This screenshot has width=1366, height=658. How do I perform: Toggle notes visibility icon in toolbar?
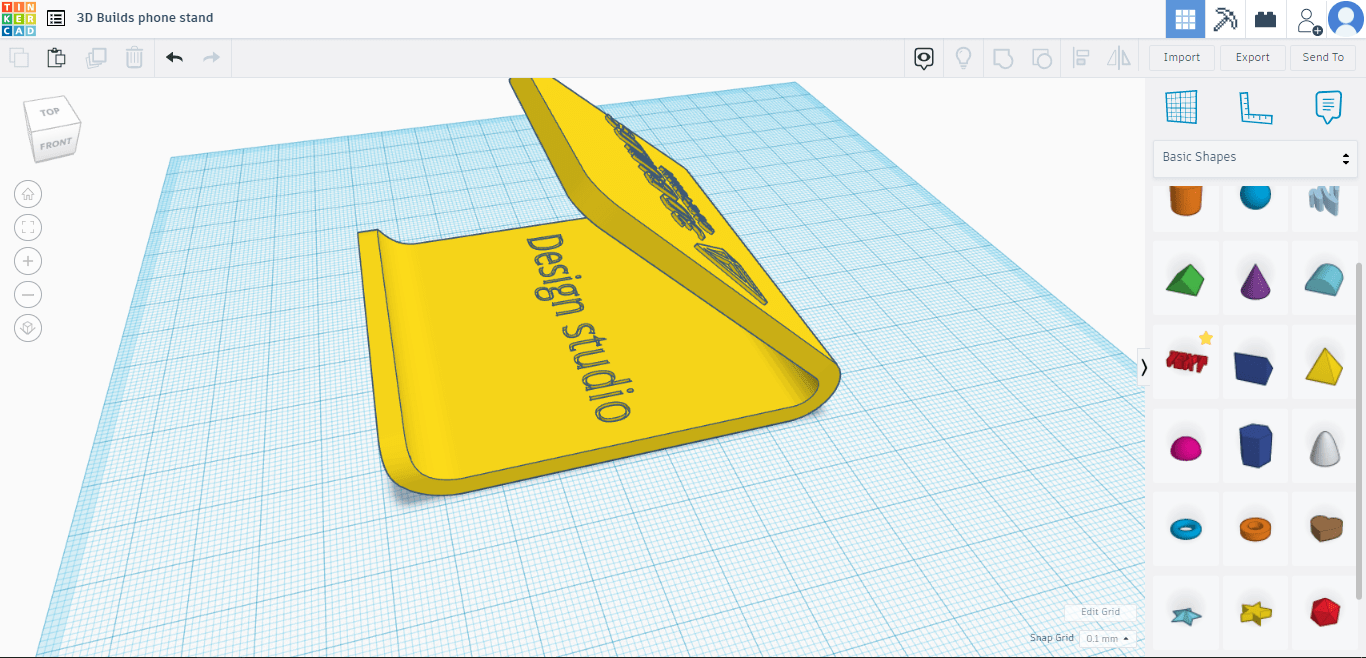(924, 58)
